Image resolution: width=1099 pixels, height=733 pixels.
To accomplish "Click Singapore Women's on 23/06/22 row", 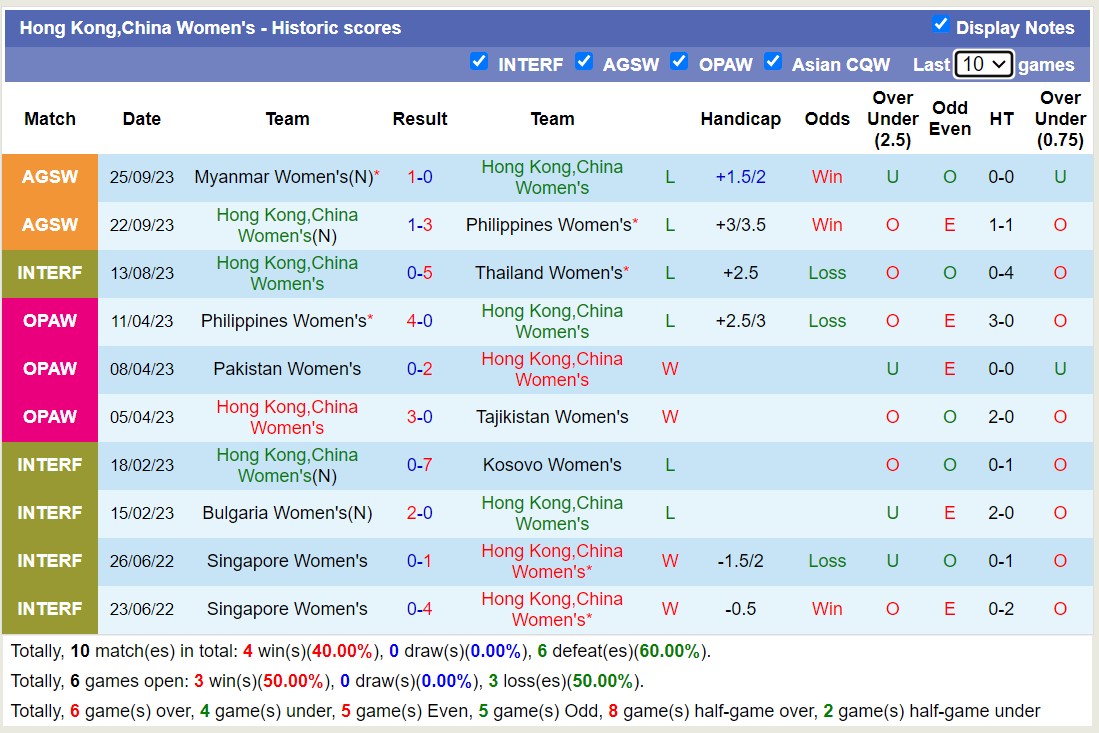I will [287, 609].
